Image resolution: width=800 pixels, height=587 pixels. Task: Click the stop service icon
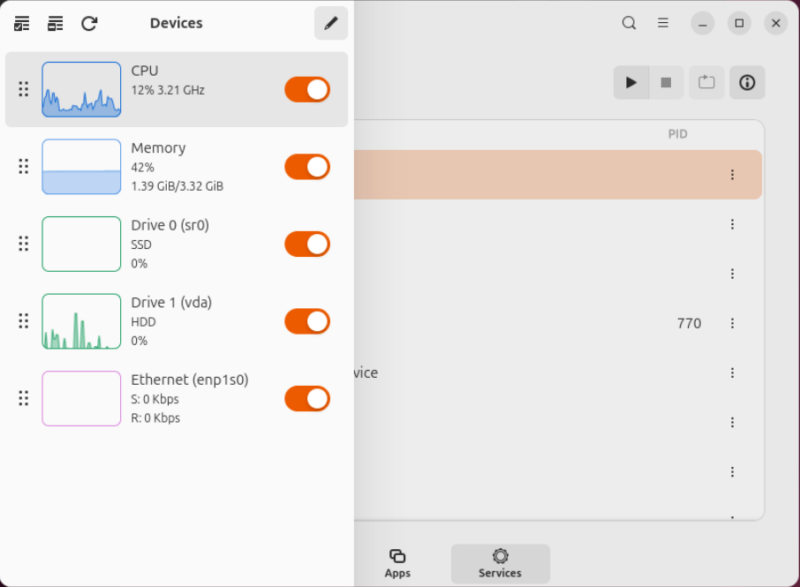click(x=666, y=82)
